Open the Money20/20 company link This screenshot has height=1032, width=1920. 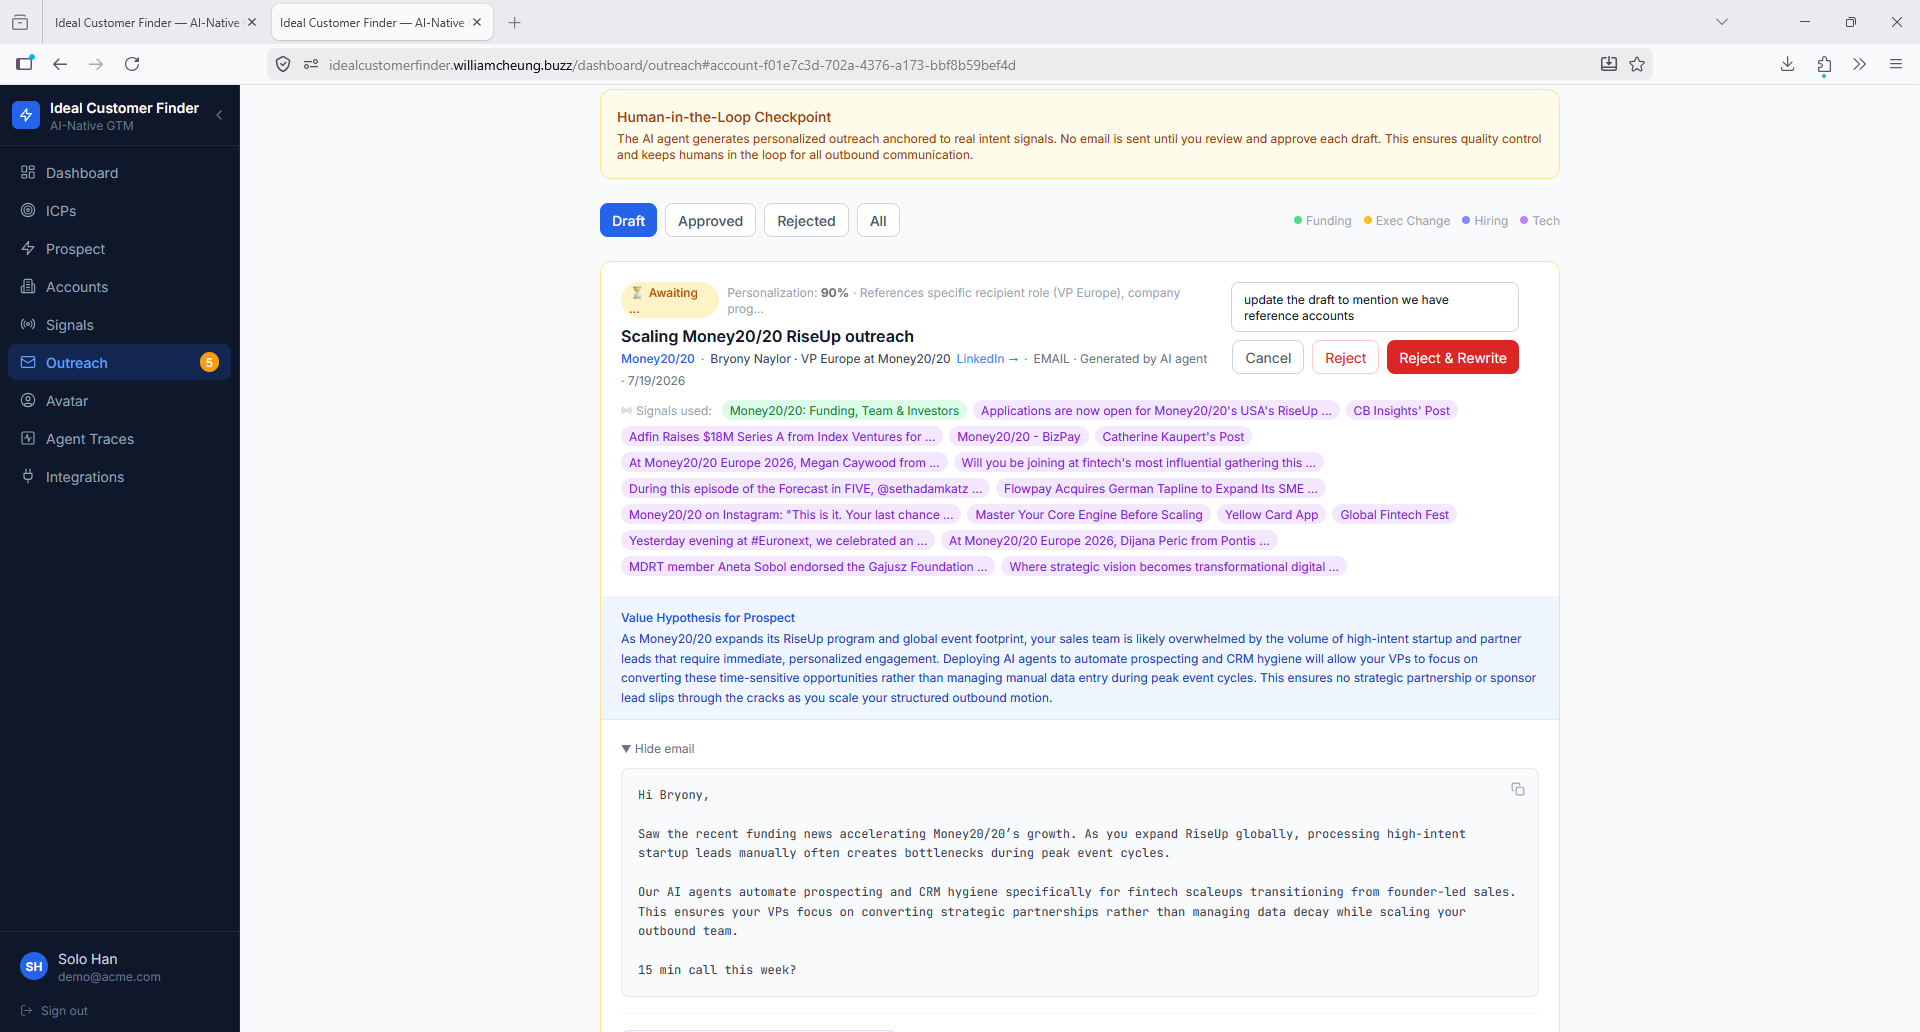657,359
